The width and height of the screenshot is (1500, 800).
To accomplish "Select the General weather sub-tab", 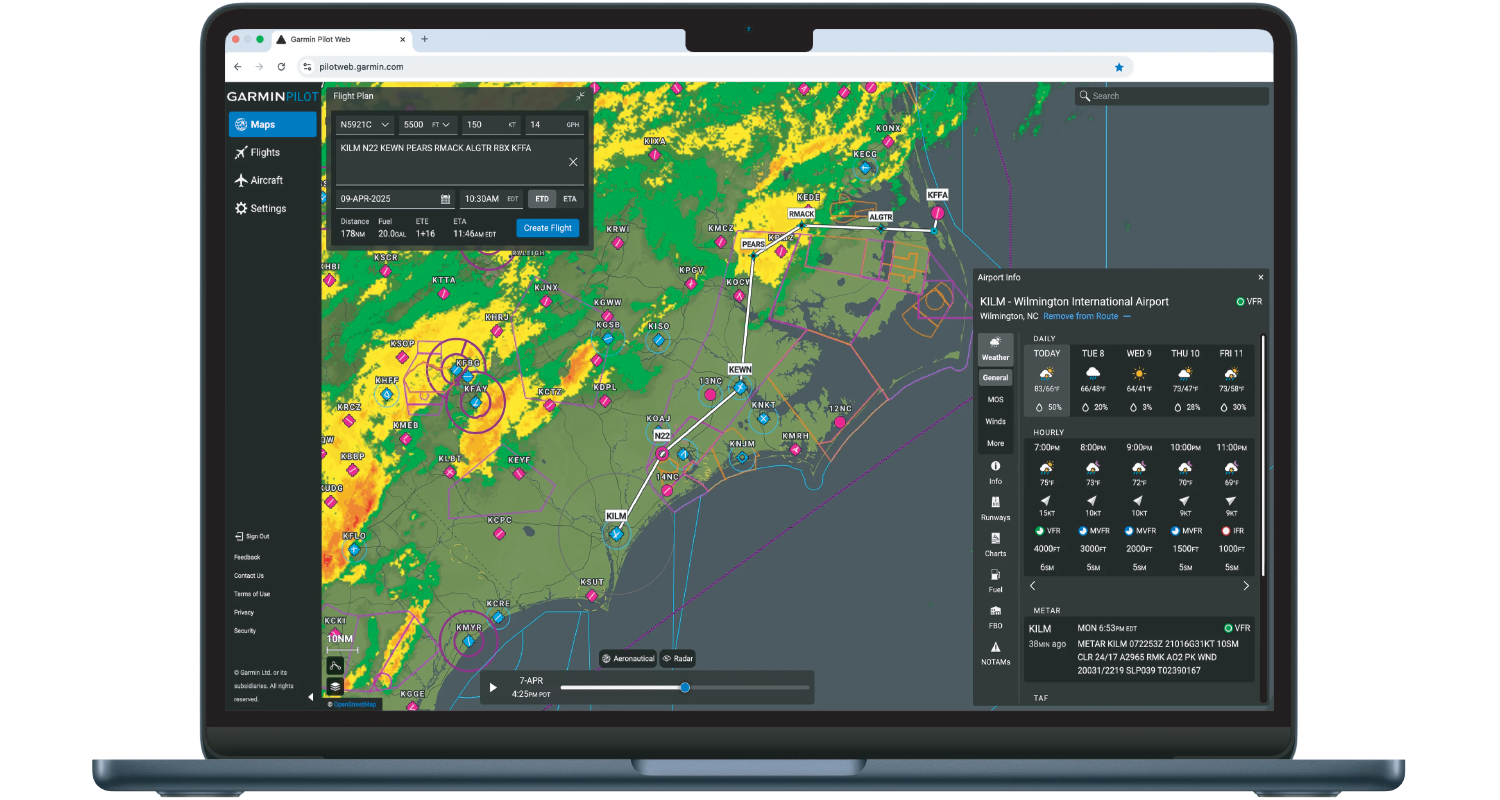I will click(x=995, y=378).
